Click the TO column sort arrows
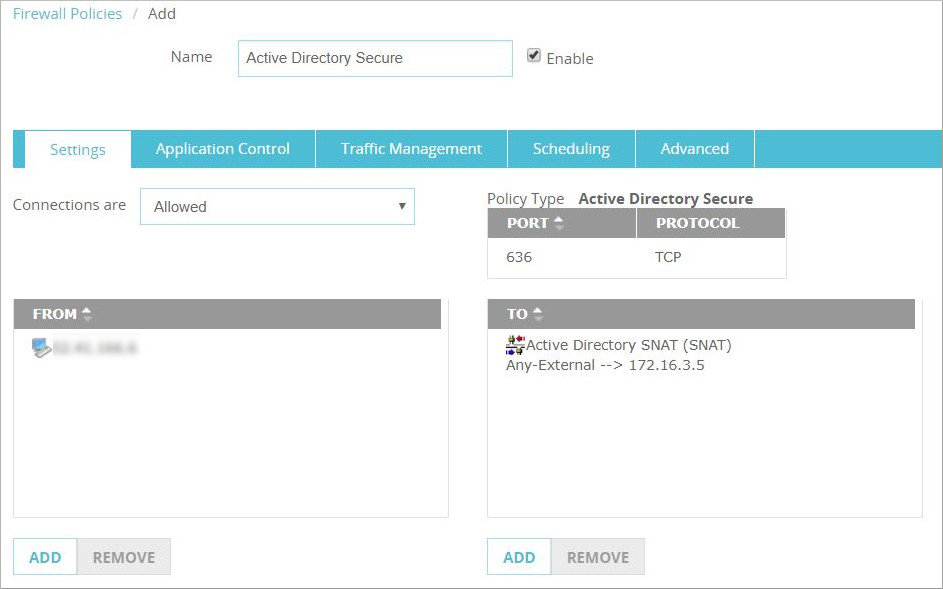943x589 pixels. click(x=538, y=314)
